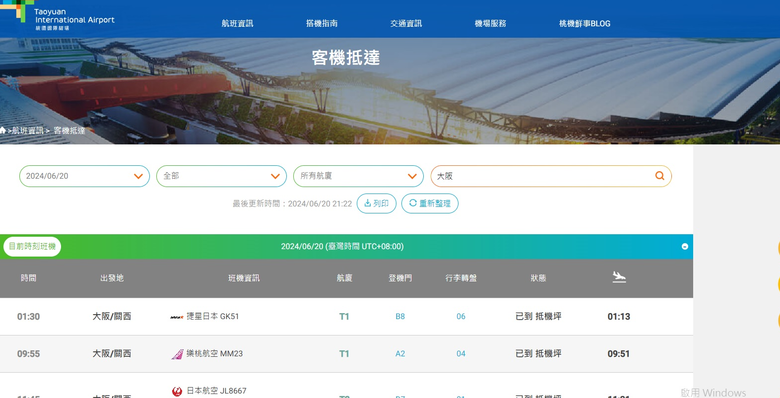Open the 交通資訊 menu
This screenshot has width=780, height=398.
tap(406, 23)
